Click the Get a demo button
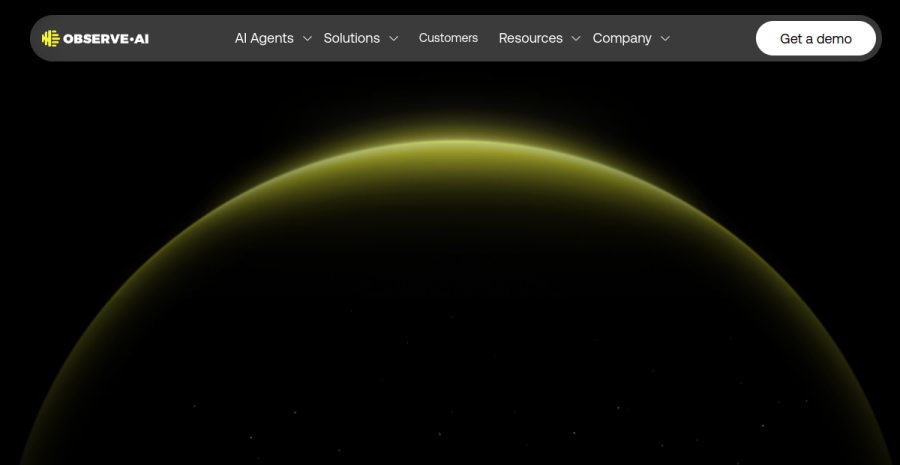The height and width of the screenshot is (465, 900). pyautogui.click(x=816, y=38)
